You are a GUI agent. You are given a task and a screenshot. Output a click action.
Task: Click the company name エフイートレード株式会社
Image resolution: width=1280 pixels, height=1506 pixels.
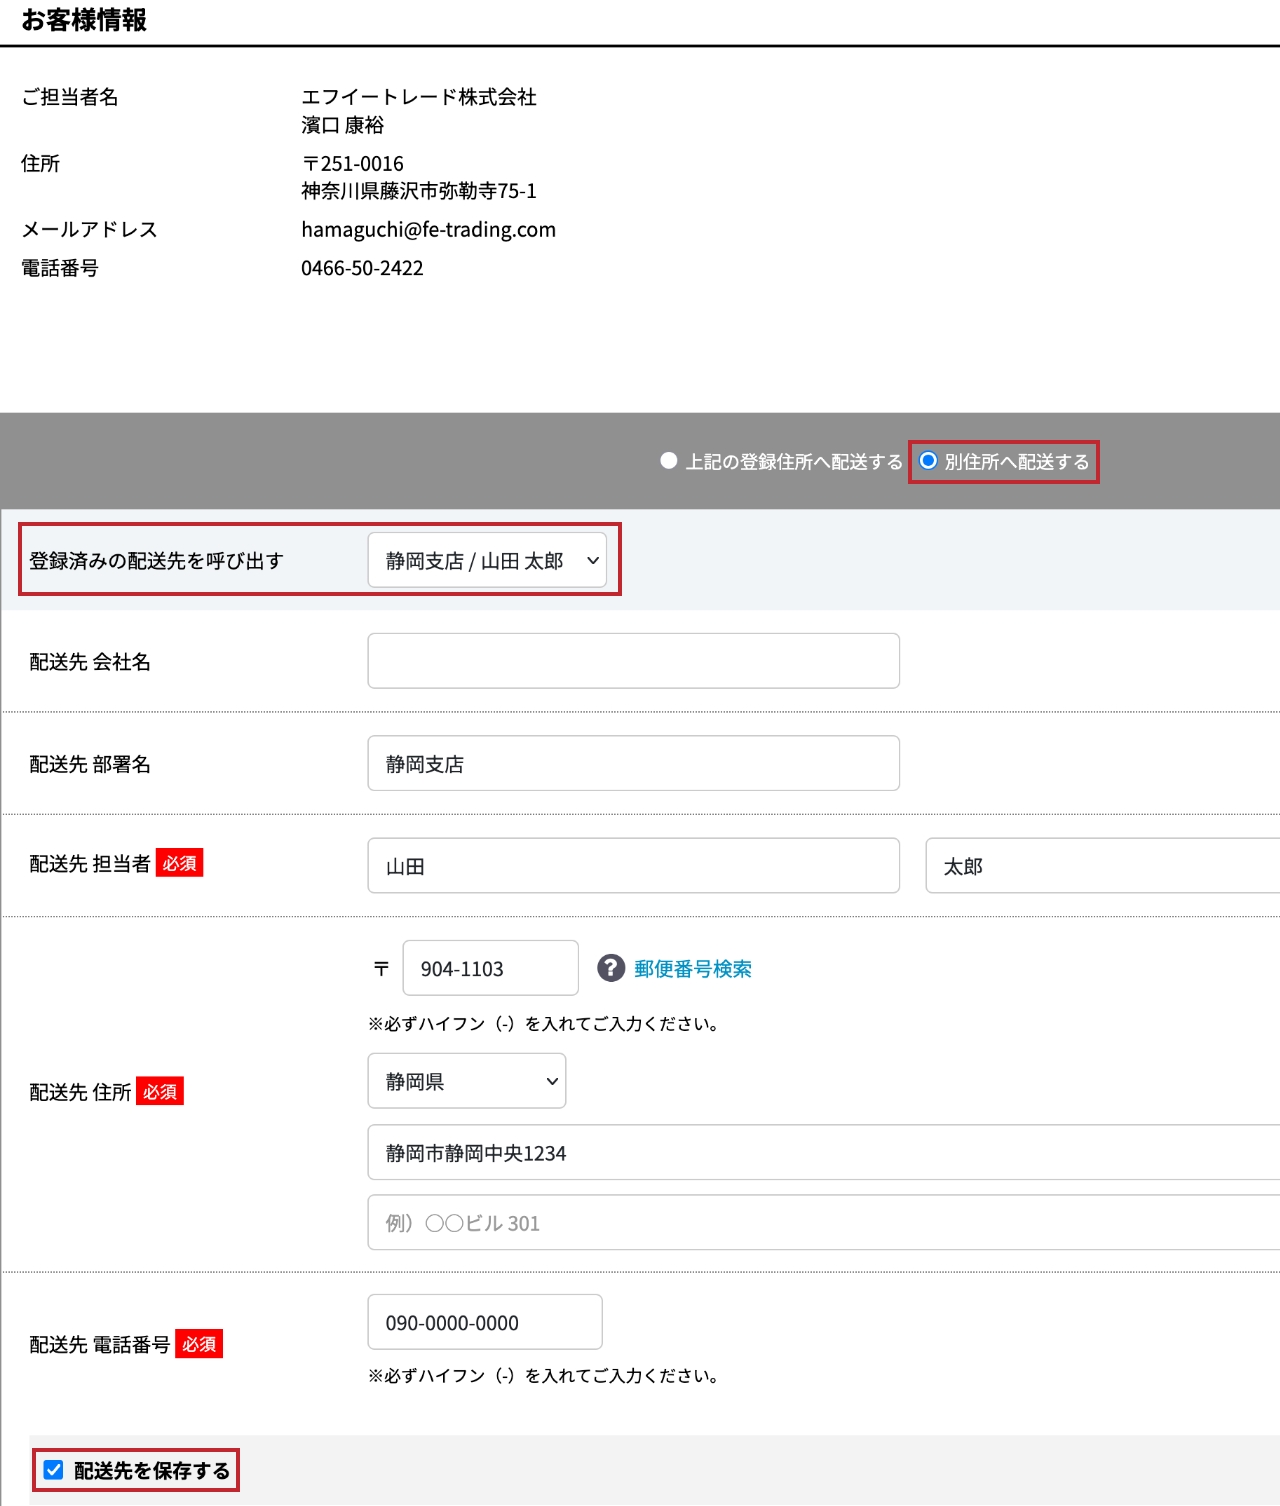click(419, 97)
